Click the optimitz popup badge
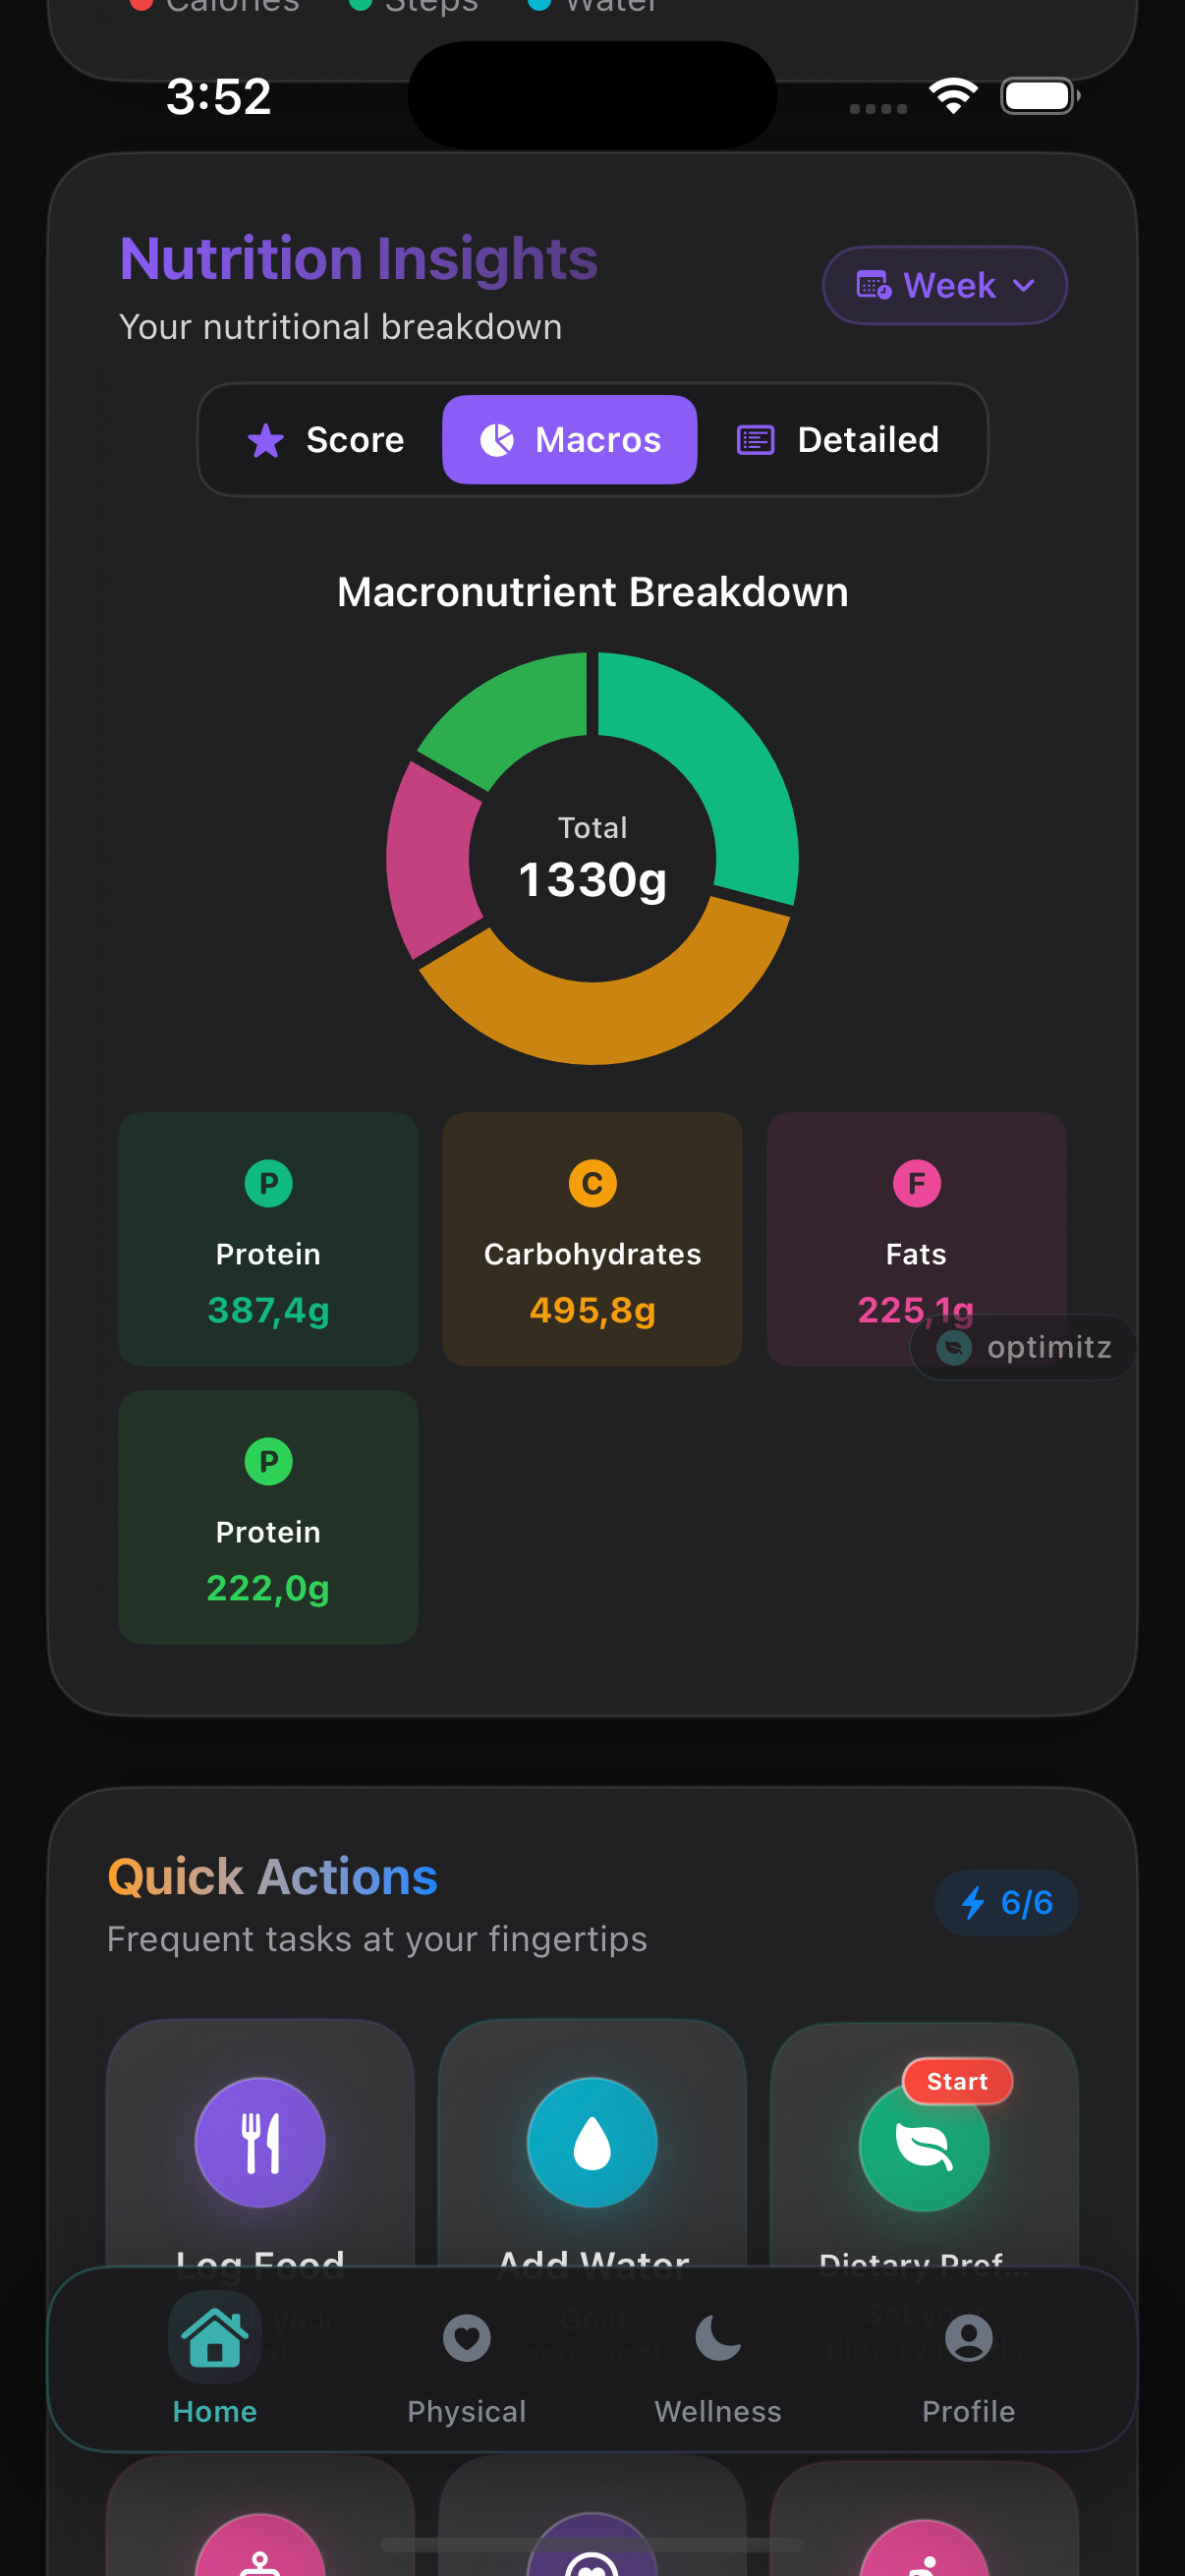This screenshot has width=1185, height=2576. tap(1023, 1347)
